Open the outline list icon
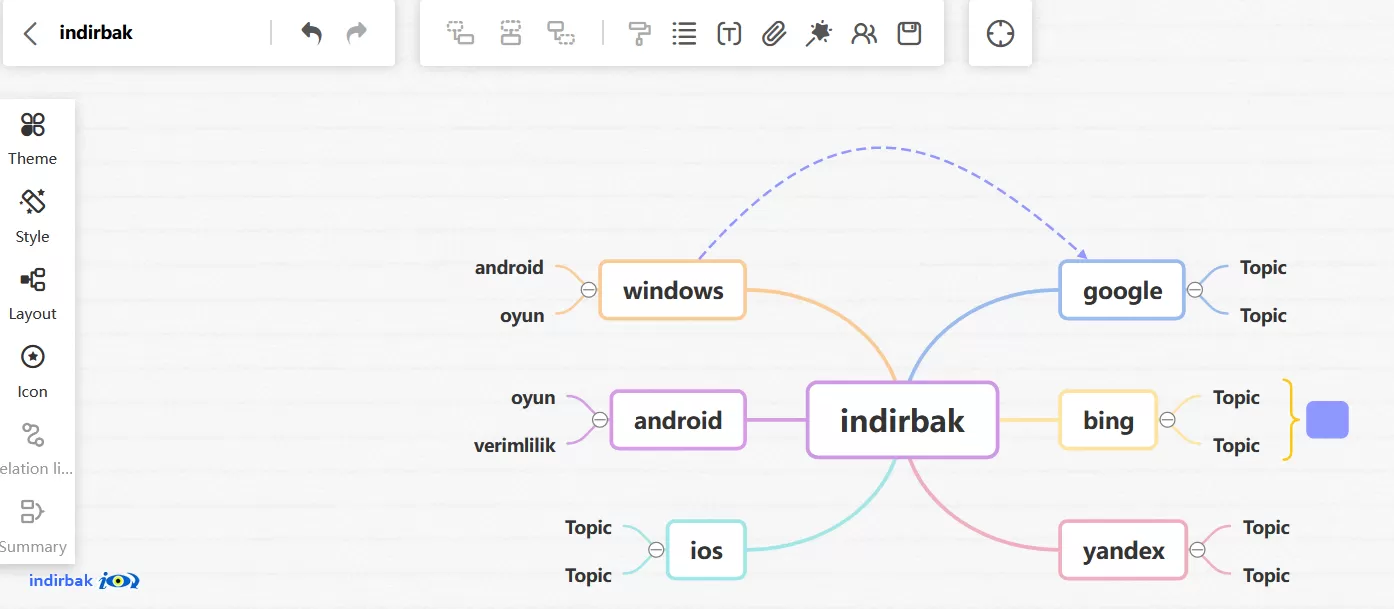Screen dimensions: 1394x609 pos(684,33)
